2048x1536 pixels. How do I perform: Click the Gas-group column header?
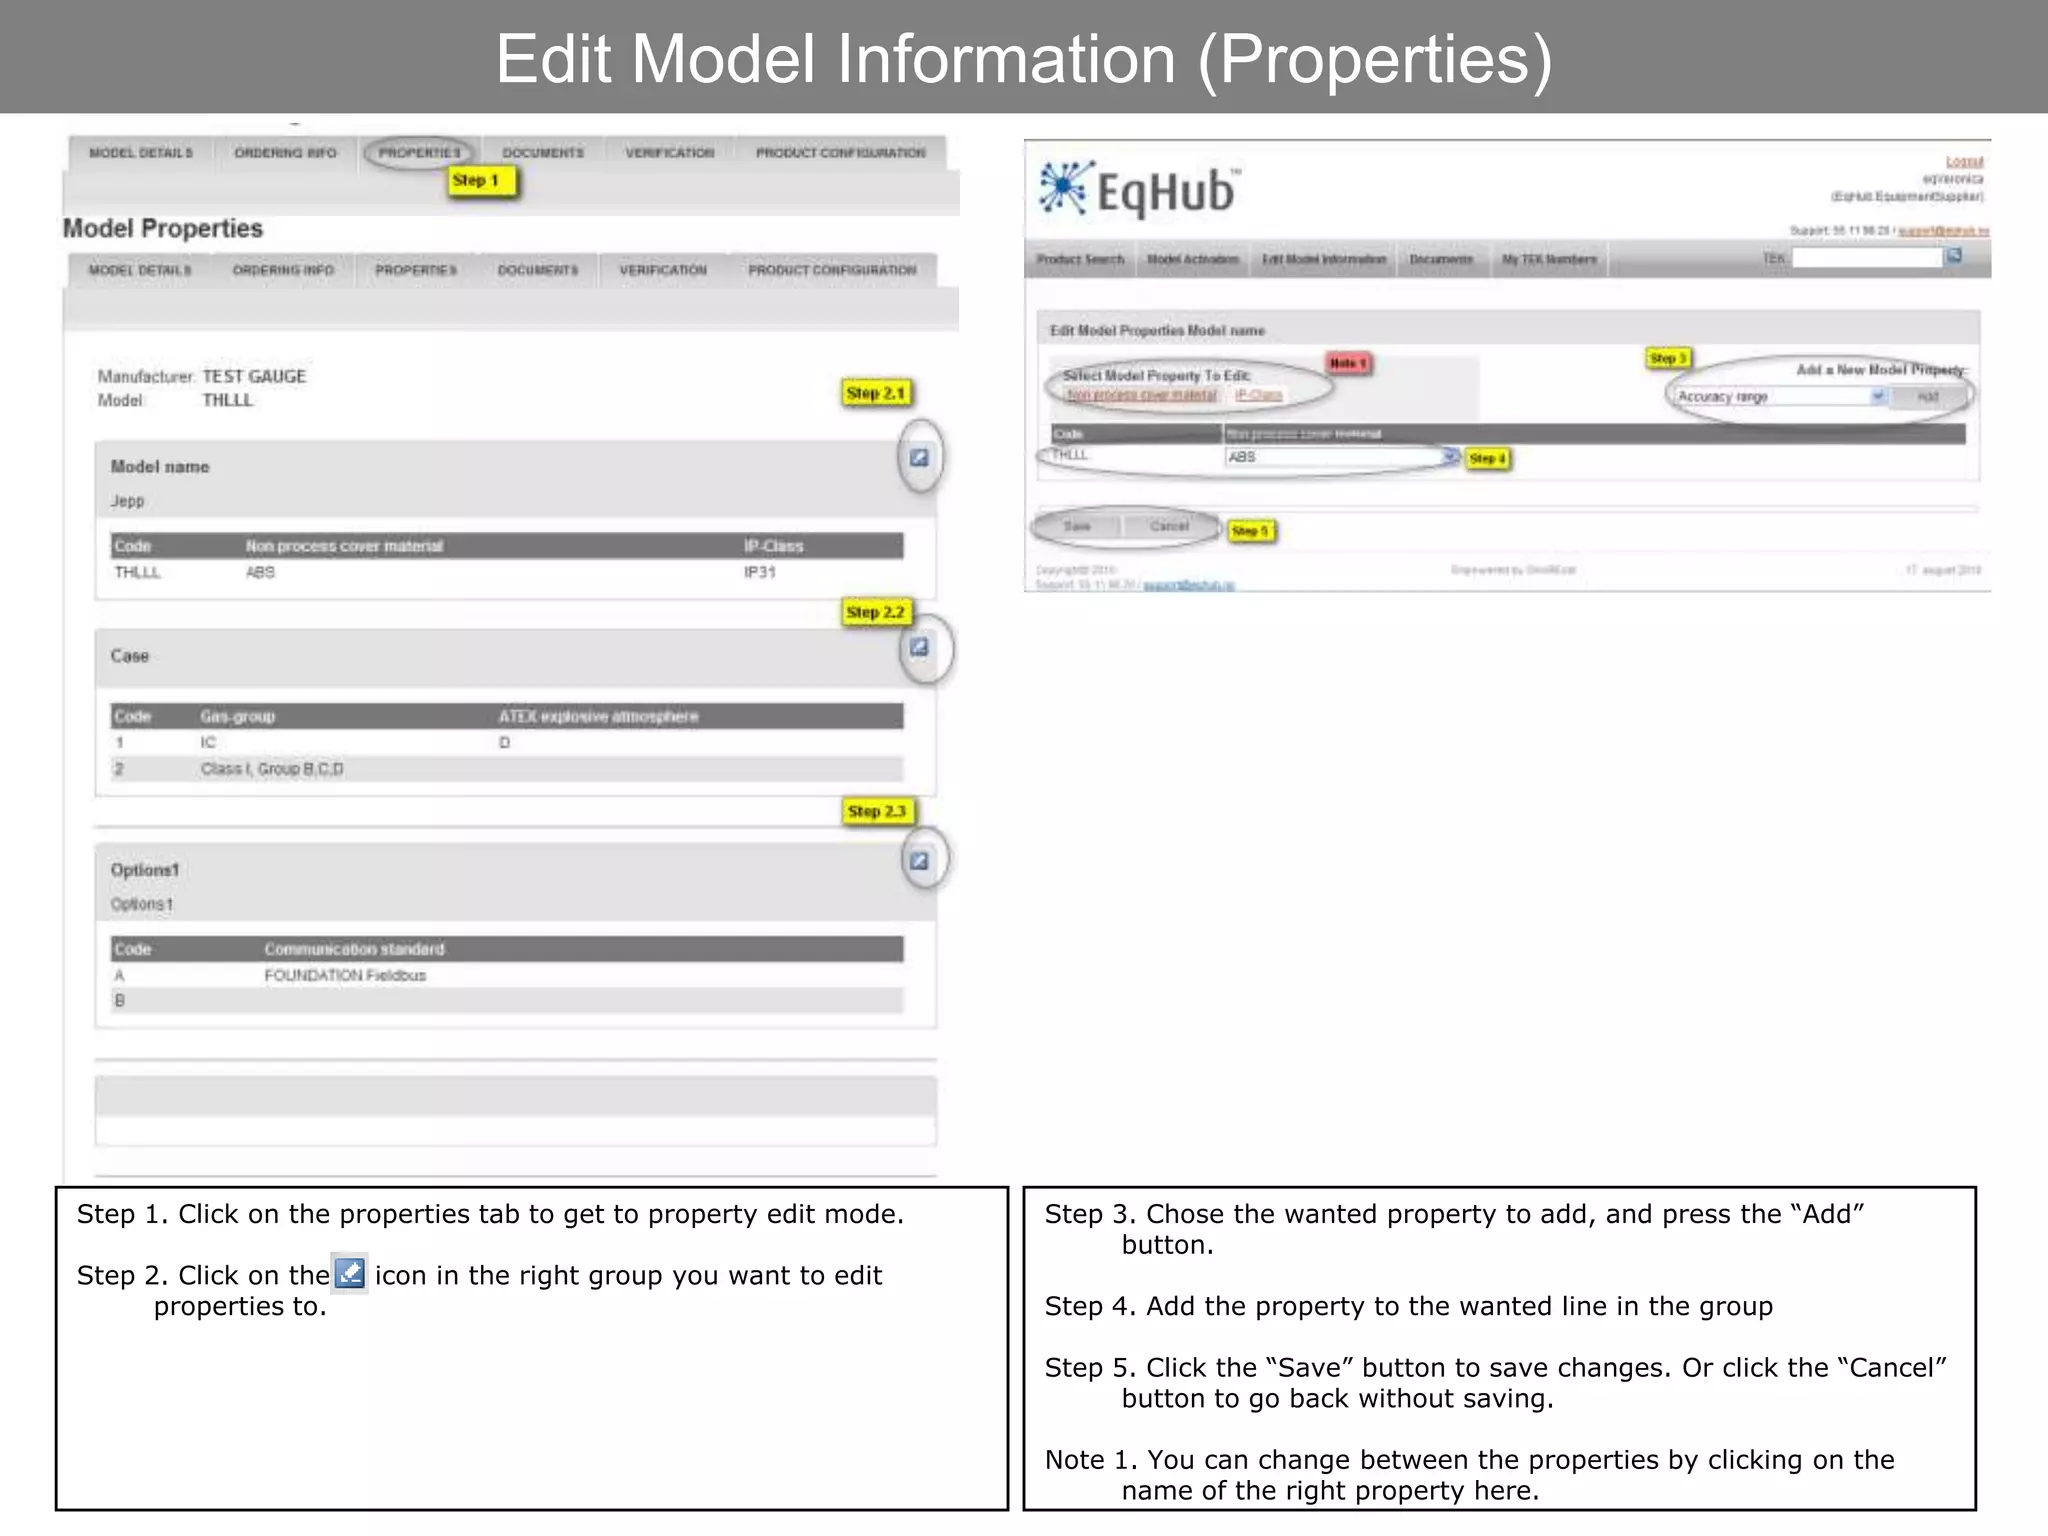pyautogui.click(x=237, y=716)
